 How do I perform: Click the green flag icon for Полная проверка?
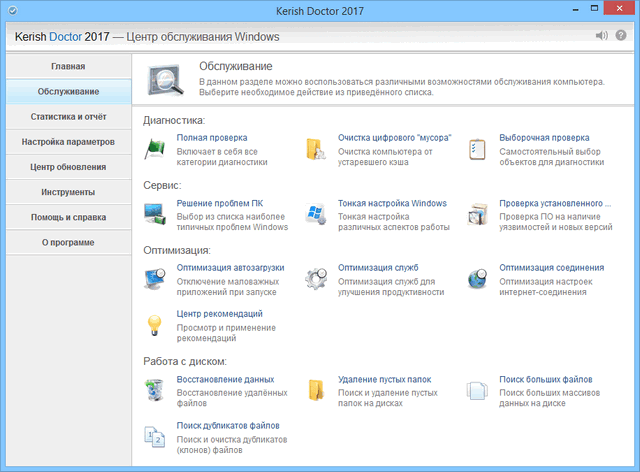156,148
